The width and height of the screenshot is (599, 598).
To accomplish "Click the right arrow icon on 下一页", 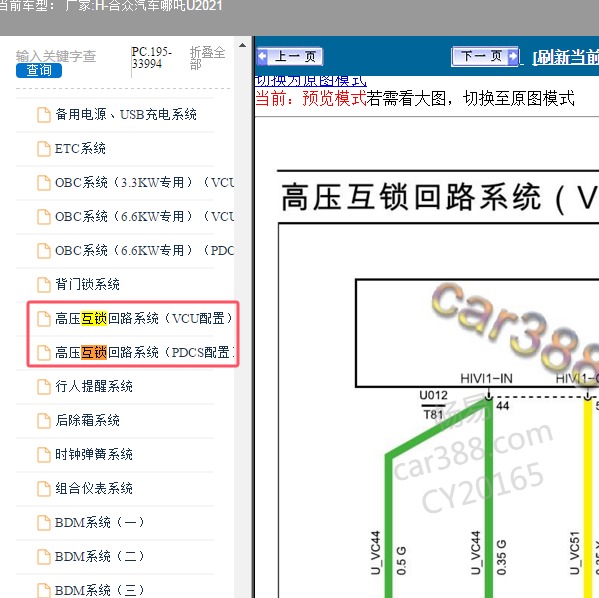I will (x=513, y=57).
